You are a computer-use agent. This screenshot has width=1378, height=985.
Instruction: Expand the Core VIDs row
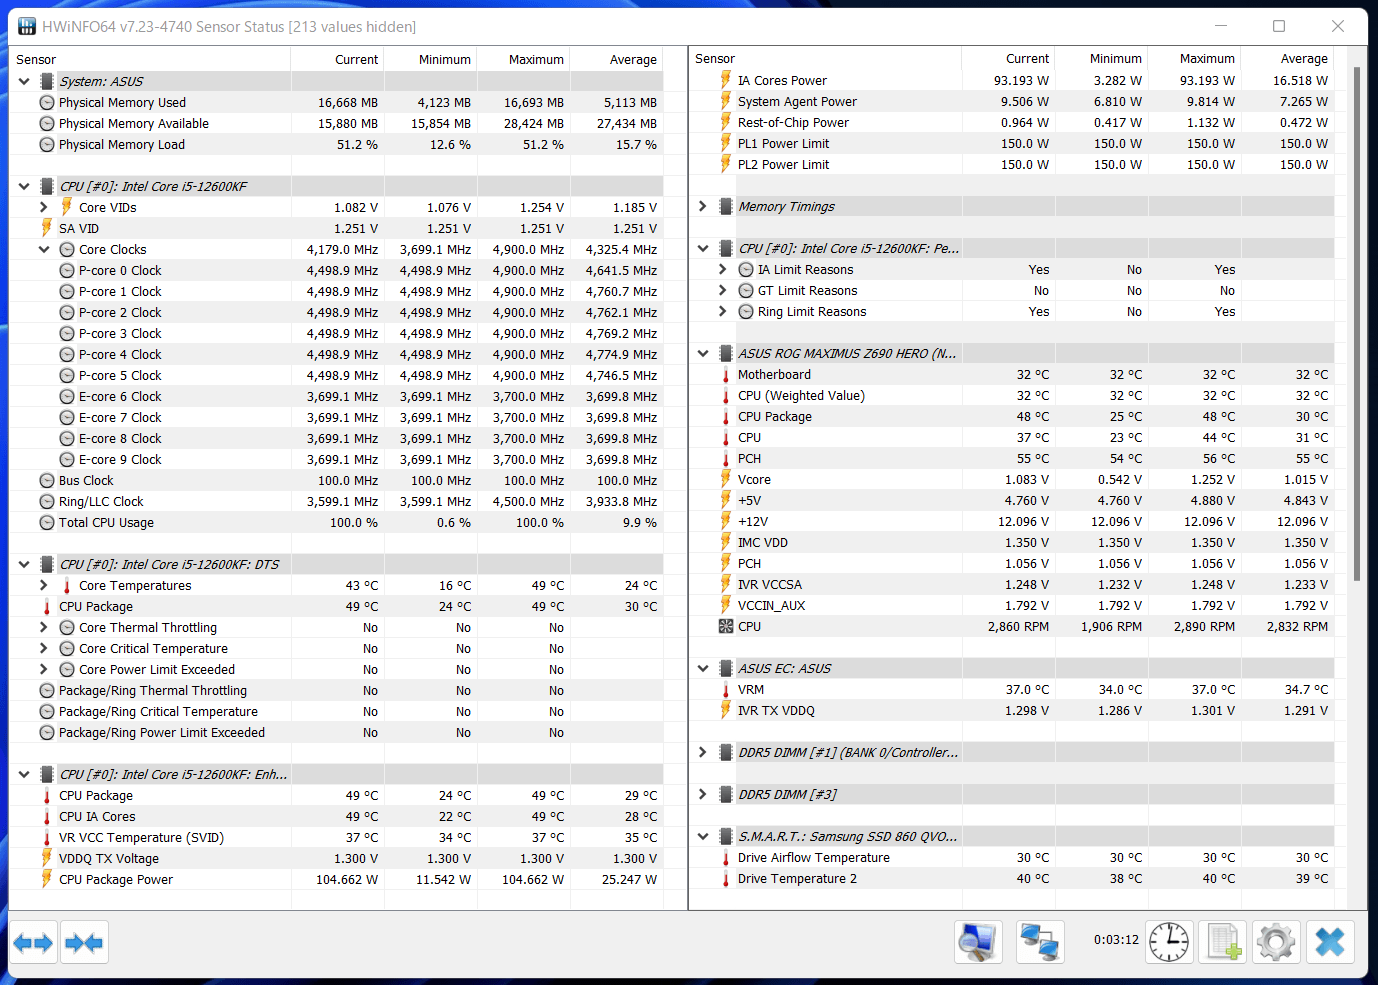(x=44, y=207)
